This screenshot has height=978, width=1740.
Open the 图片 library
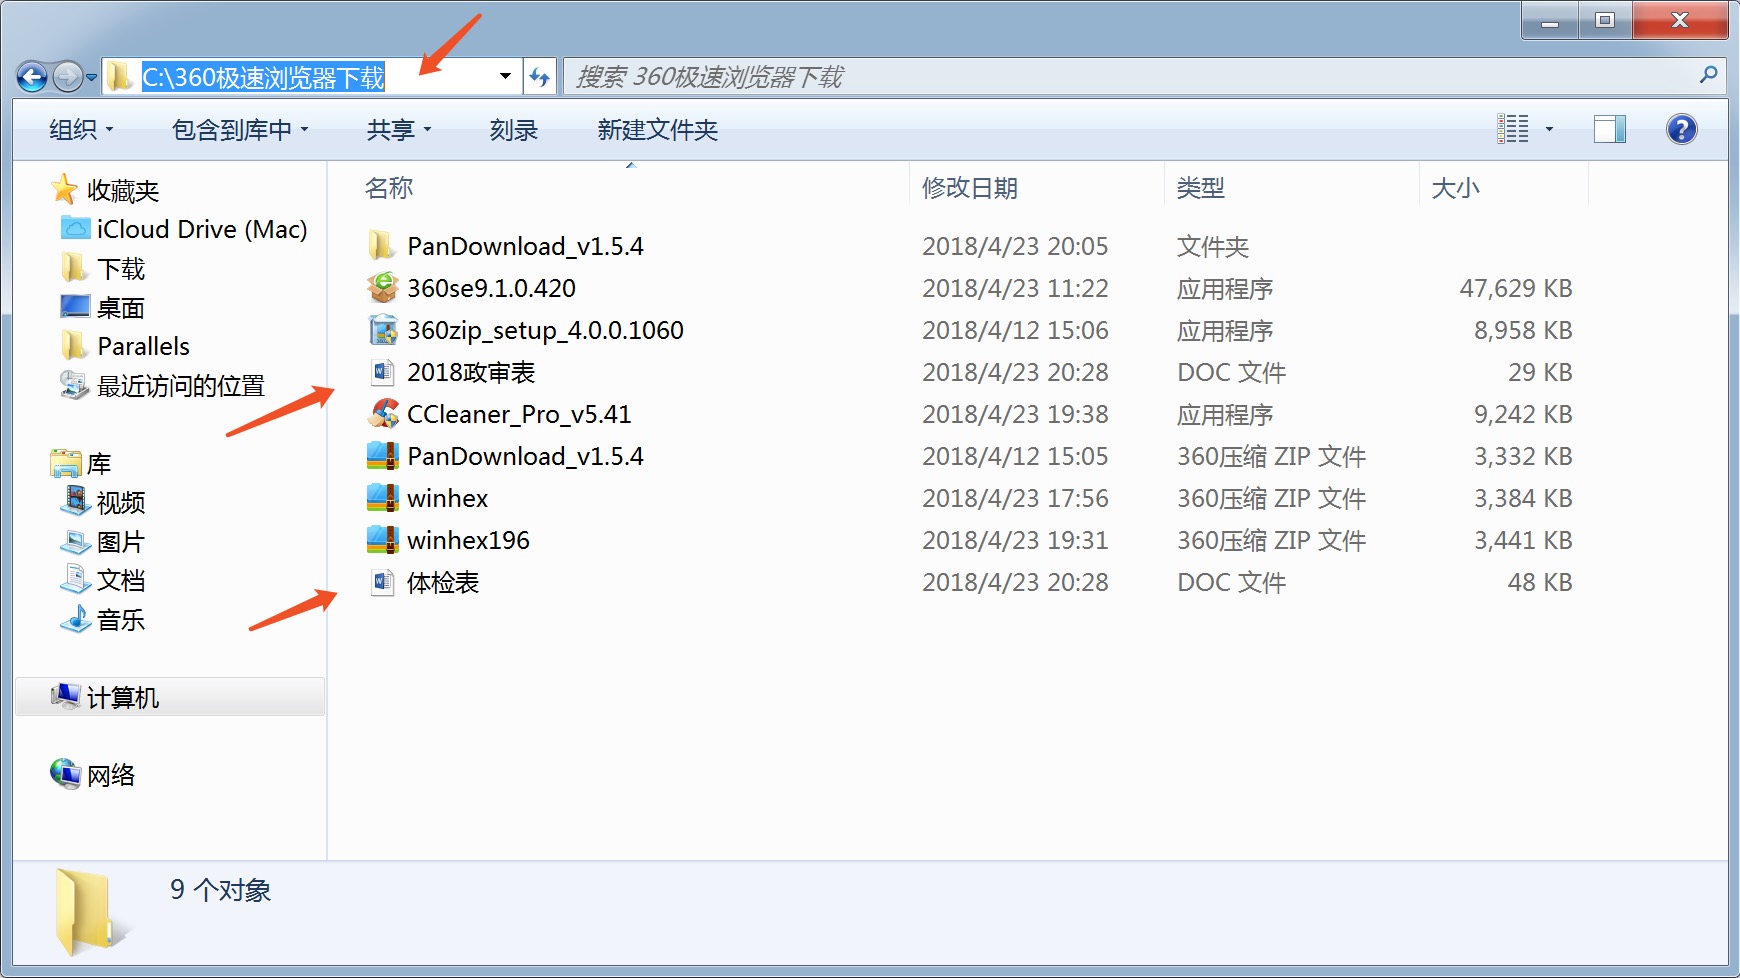[121, 541]
